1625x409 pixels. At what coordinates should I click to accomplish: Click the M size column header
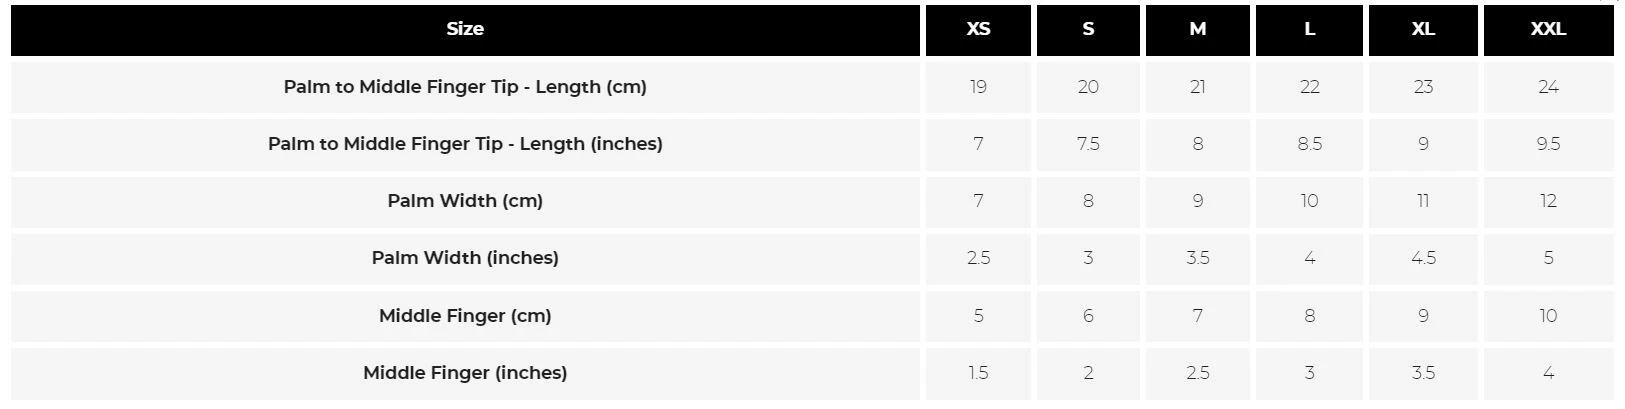tap(1198, 29)
